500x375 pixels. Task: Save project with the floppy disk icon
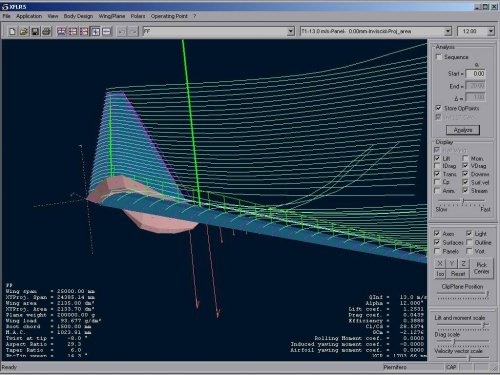(x=35, y=31)
